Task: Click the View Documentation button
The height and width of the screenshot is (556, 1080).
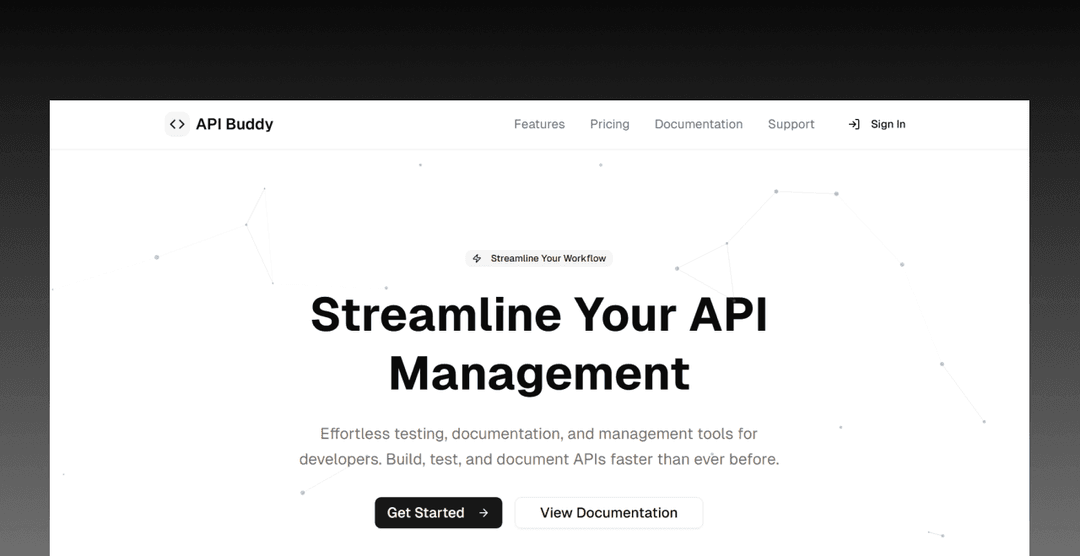Action: click(608, 513)
